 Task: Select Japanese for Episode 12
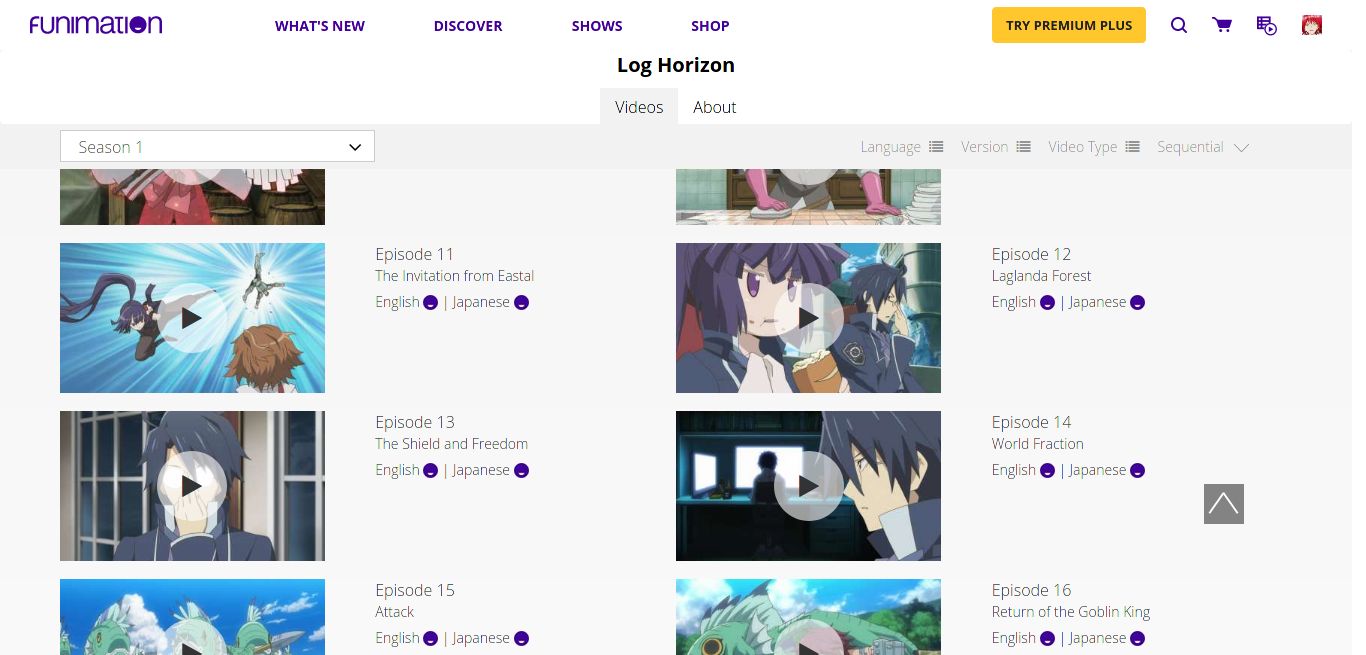pos(1097,302)
